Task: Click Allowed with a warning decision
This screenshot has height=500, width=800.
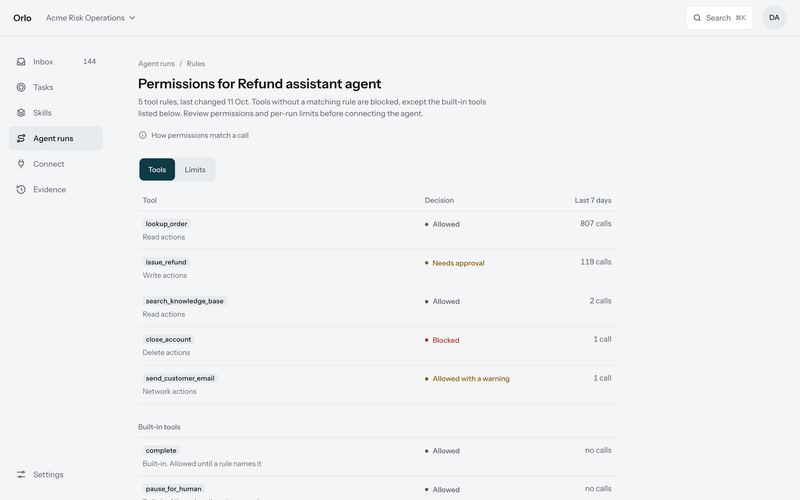Action: point(467,379)
